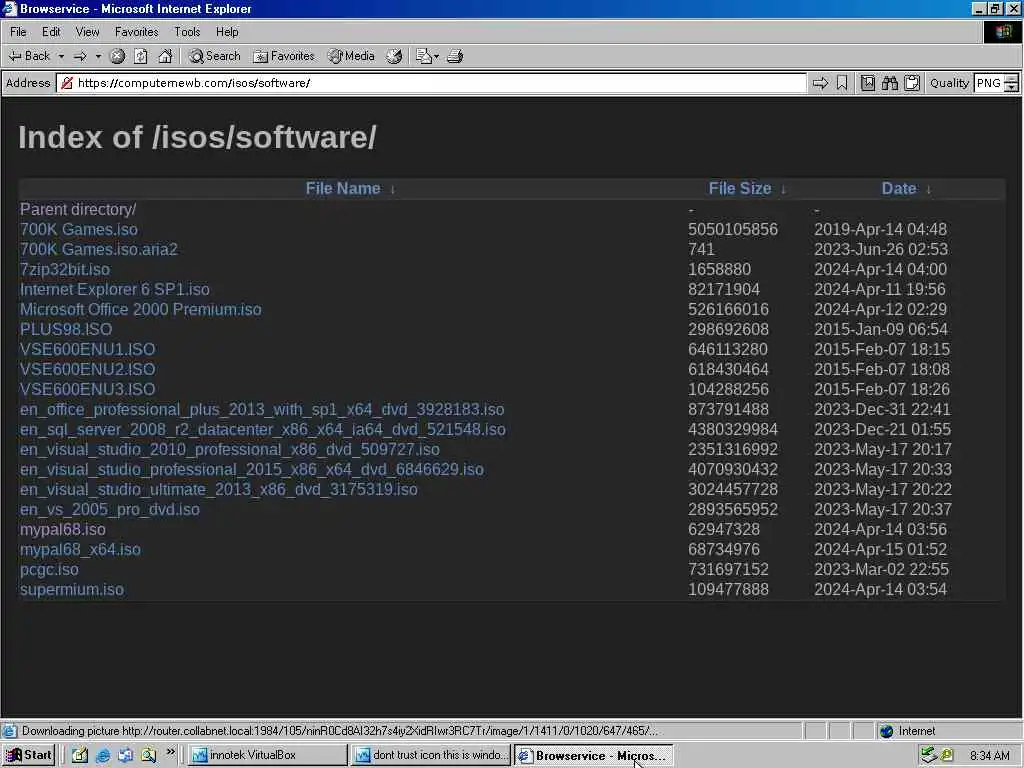The height and width of the screenshot is (768, 1024).
Task: Download mypal68.iso
Action: click(63, 530)
